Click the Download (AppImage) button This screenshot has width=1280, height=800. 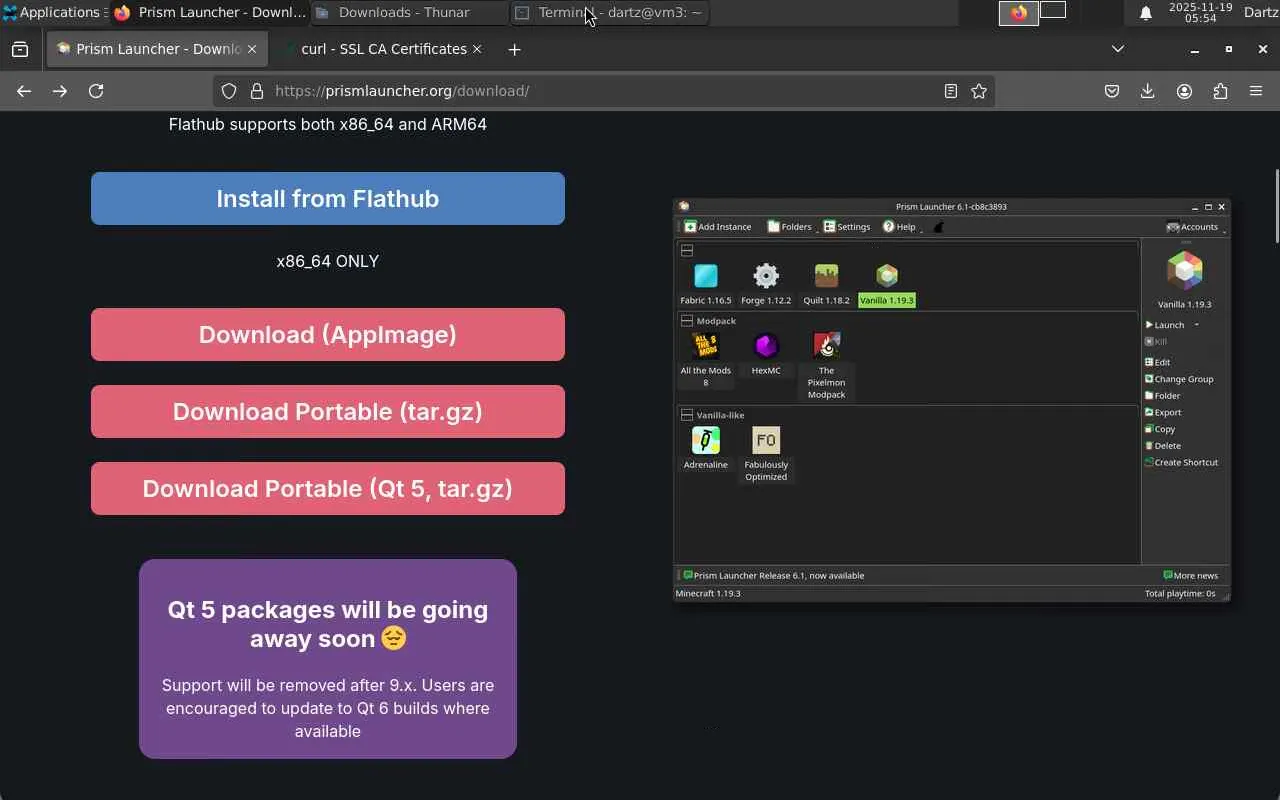[328, 334]
